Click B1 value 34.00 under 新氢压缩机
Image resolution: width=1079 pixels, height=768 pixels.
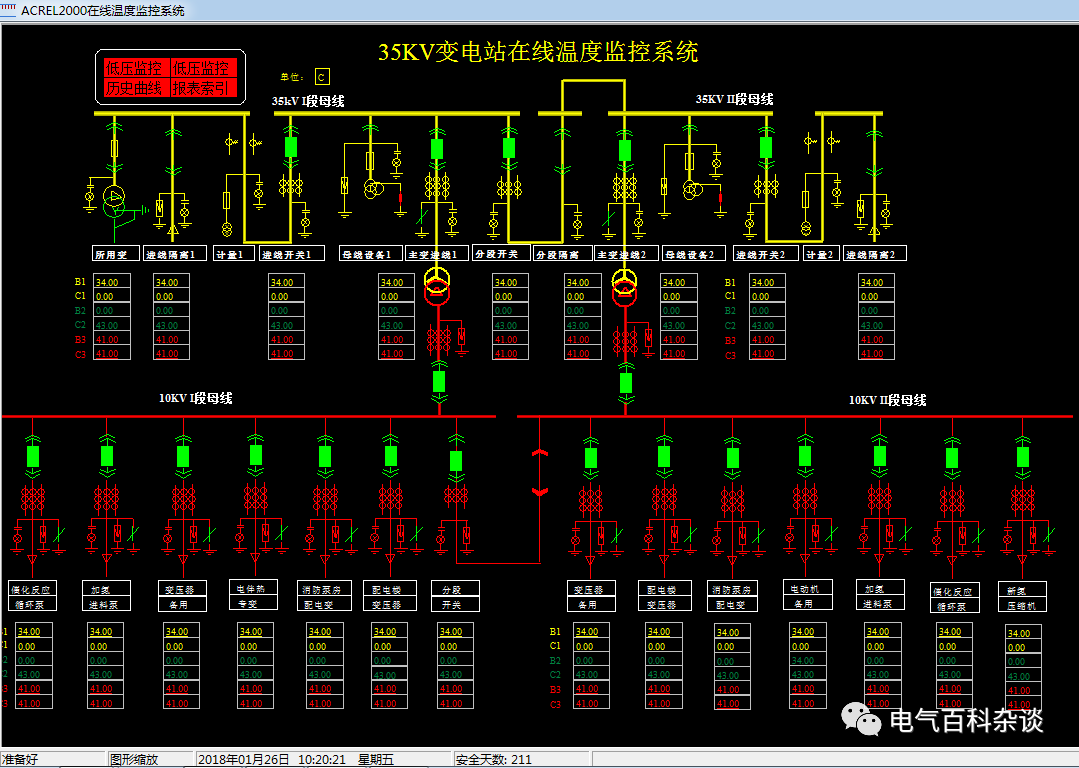click(x=1023, y=633)
